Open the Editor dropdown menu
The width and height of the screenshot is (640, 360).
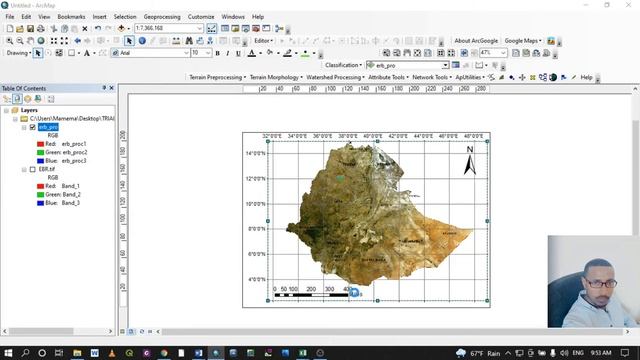pyautogui.click(x=264, y=41)
